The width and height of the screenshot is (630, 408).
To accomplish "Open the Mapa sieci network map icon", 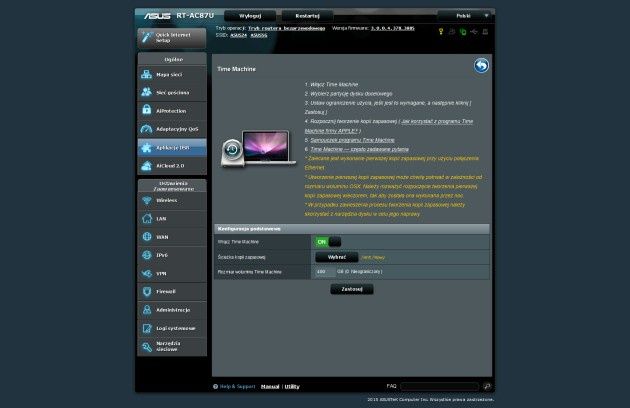I will [x=147, y=74].
